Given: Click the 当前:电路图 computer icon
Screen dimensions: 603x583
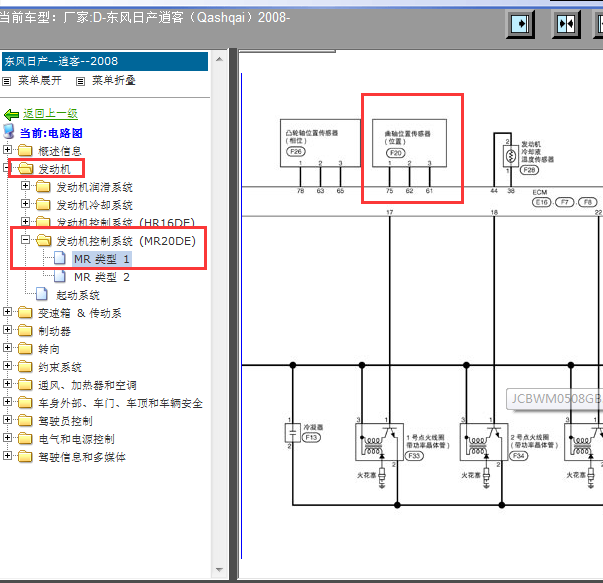Looking at the screenshot, I should [x=9, y=132].
